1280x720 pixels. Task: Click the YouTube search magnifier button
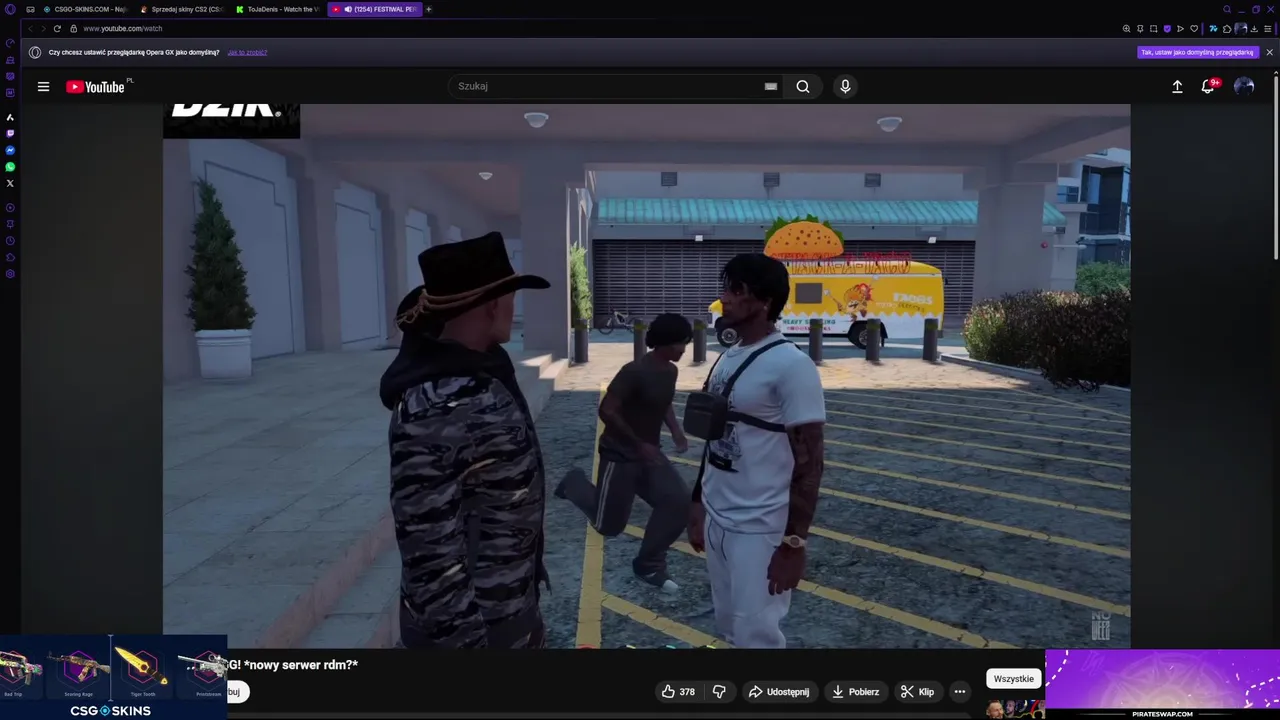803,86
